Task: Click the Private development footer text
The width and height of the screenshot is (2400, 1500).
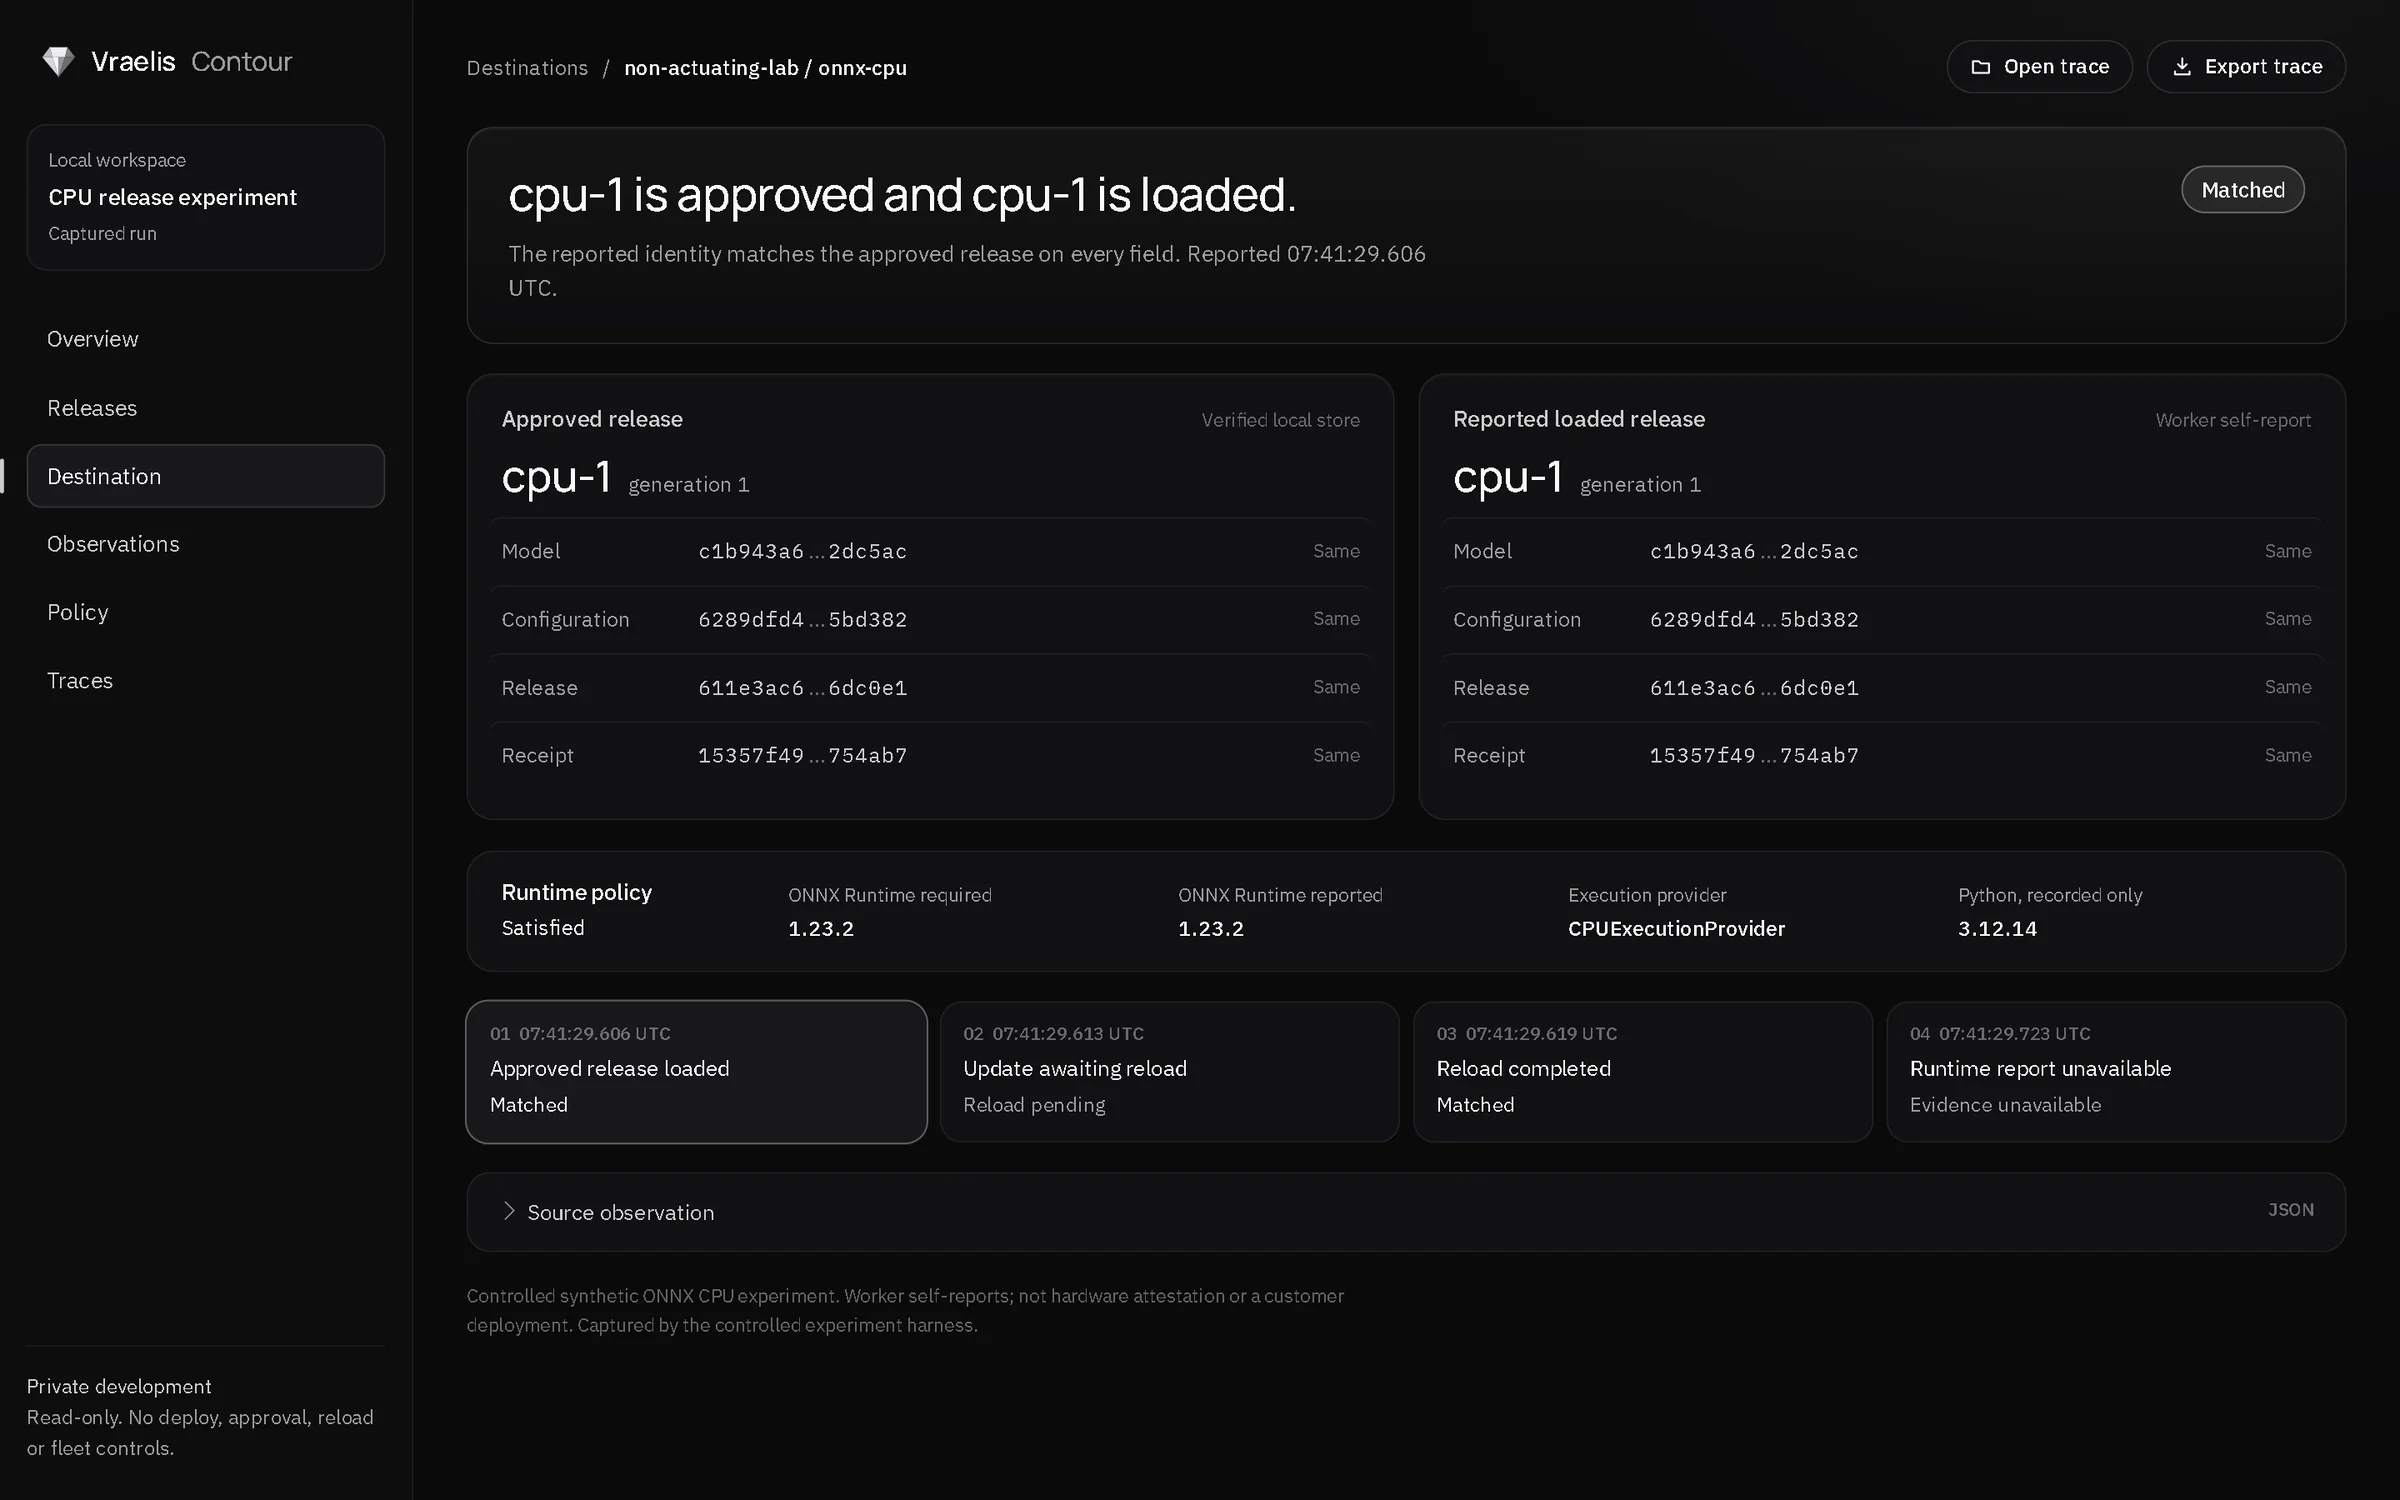Action: pyautogui.click(x=119, y=1387)
